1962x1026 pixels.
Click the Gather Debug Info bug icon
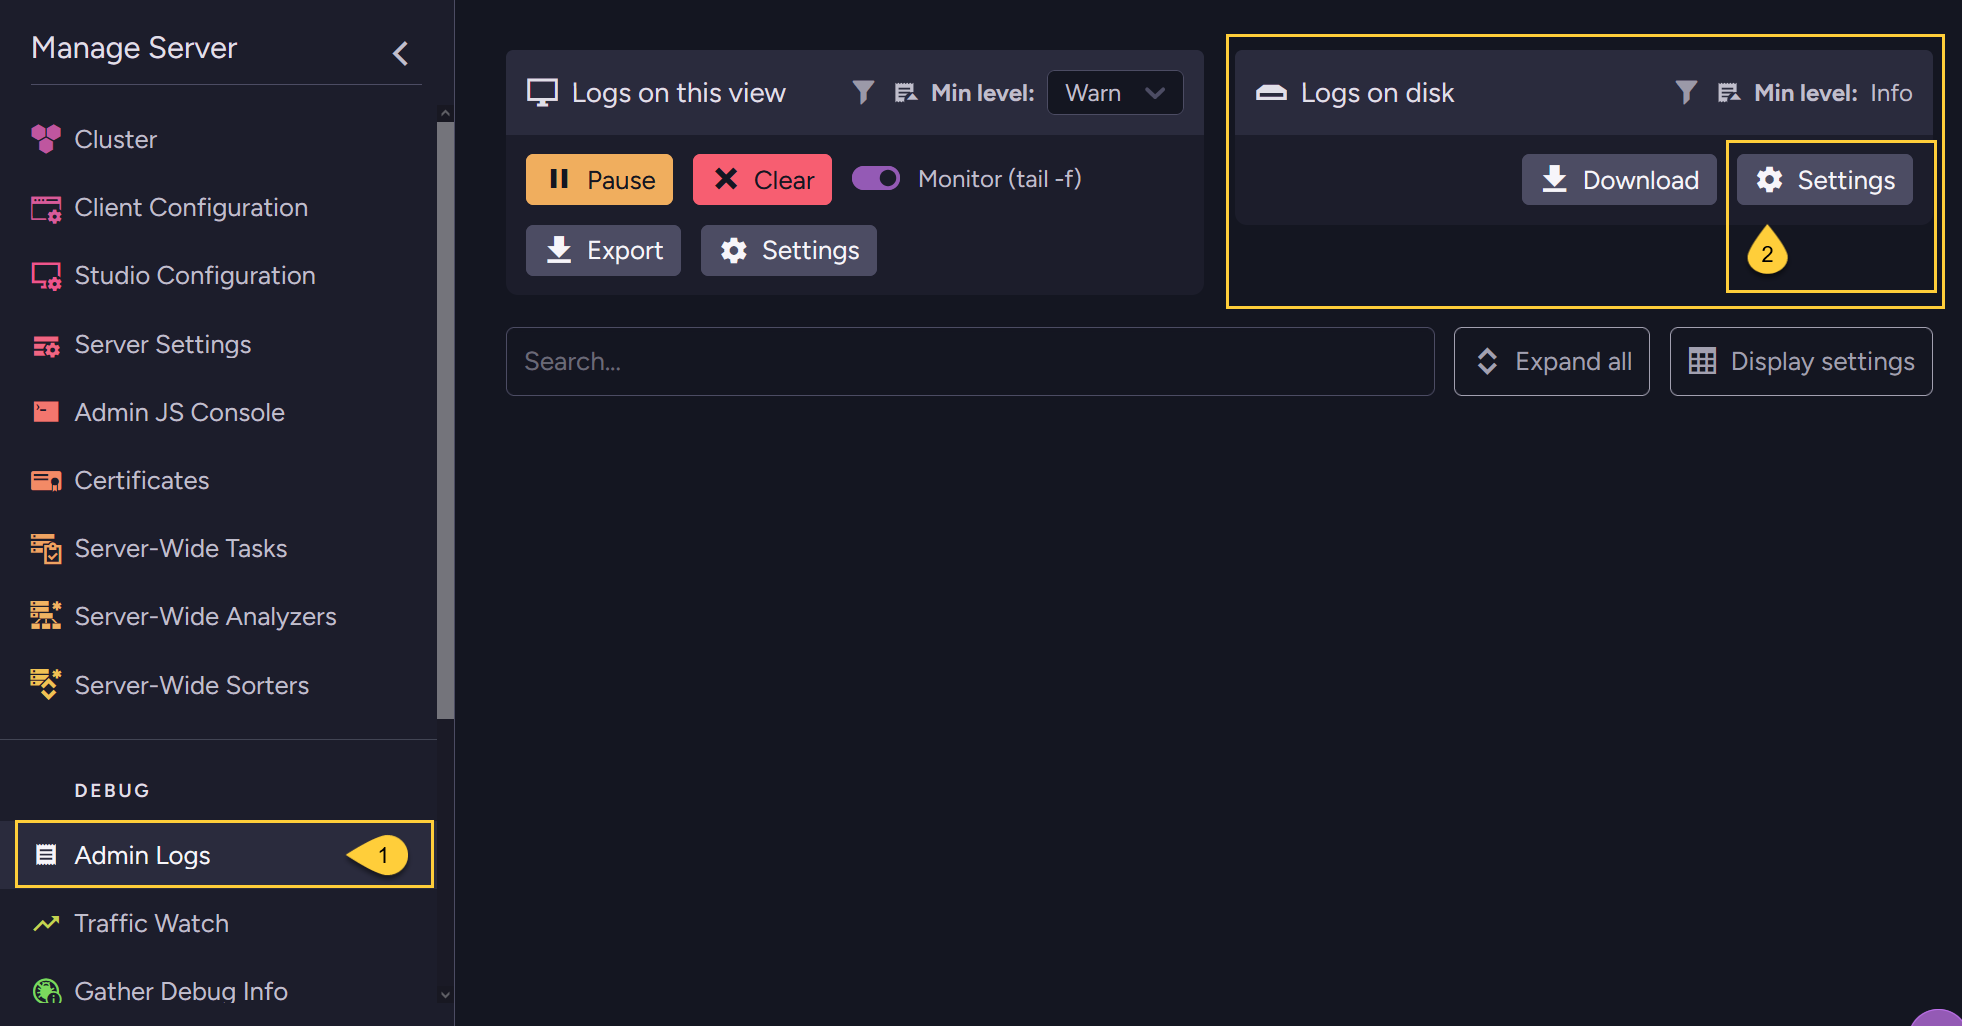[46, 991]
